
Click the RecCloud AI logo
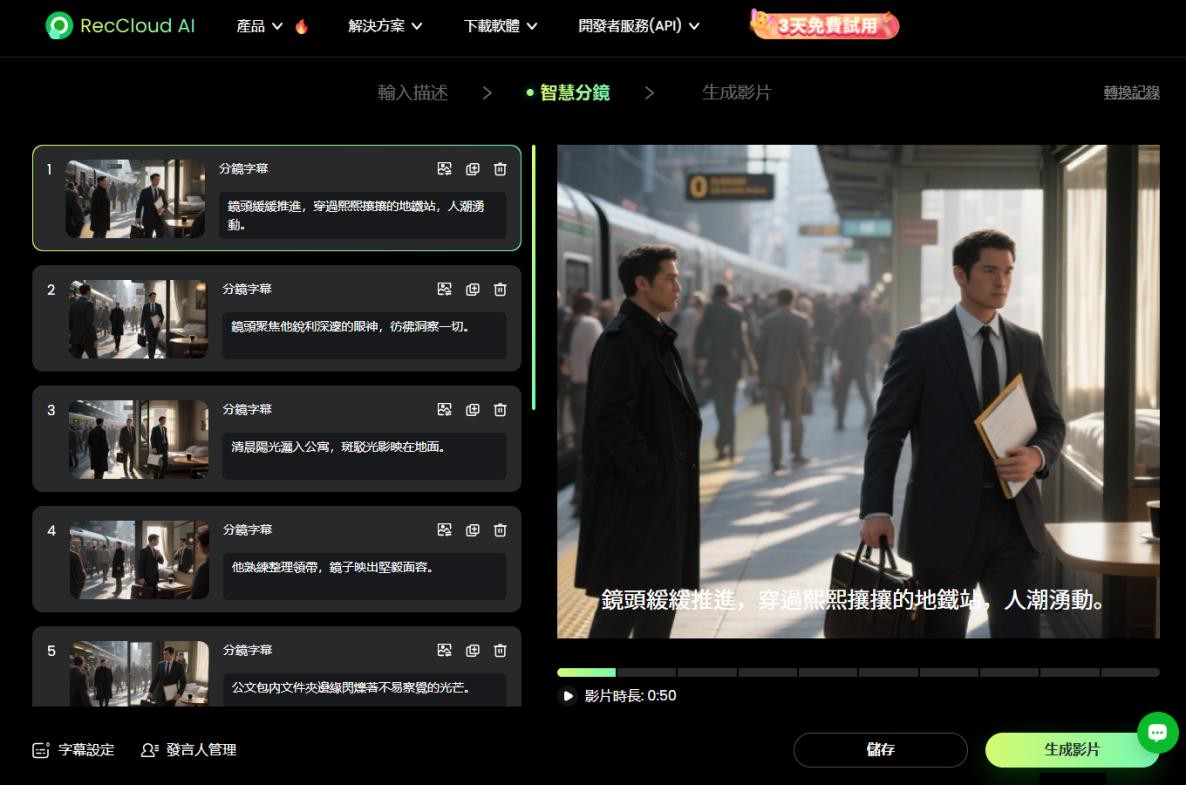(121, 26)
